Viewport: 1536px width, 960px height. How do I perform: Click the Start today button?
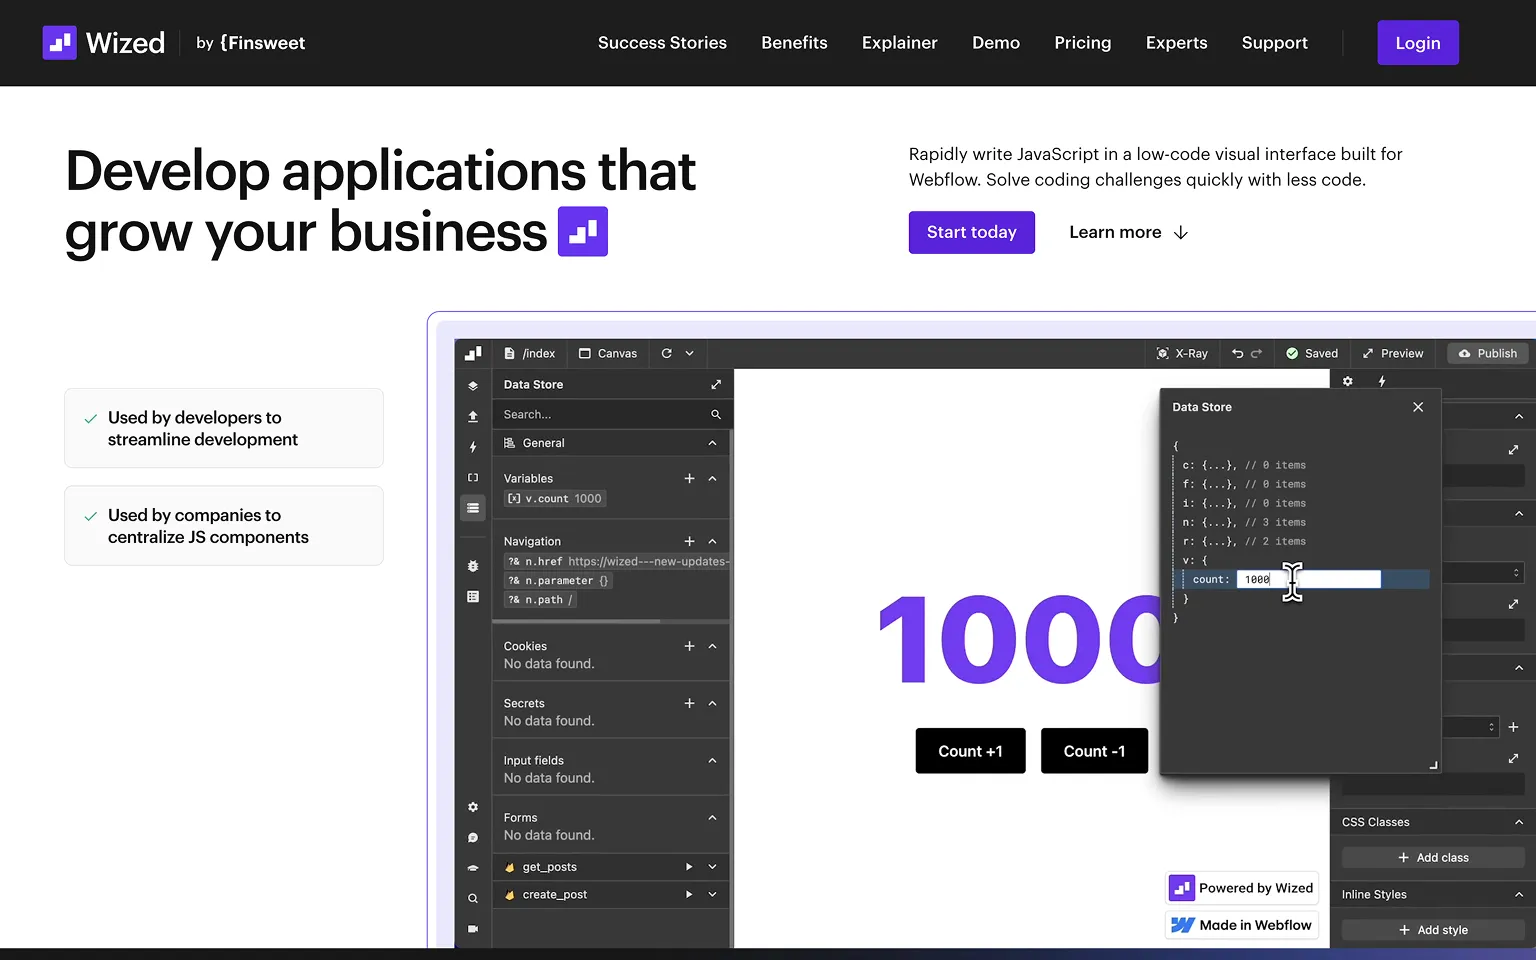point(972,232)
